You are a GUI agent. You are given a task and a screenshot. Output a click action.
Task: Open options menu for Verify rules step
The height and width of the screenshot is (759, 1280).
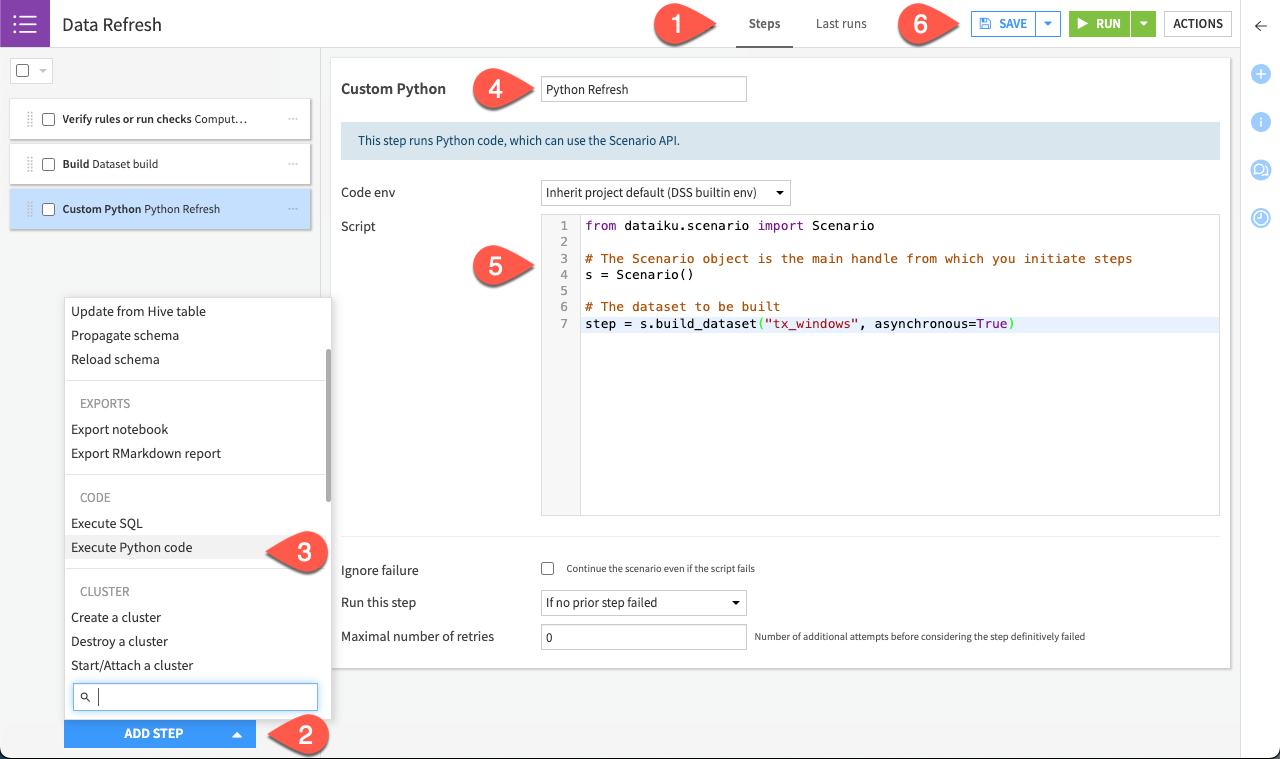pos(293,119)
